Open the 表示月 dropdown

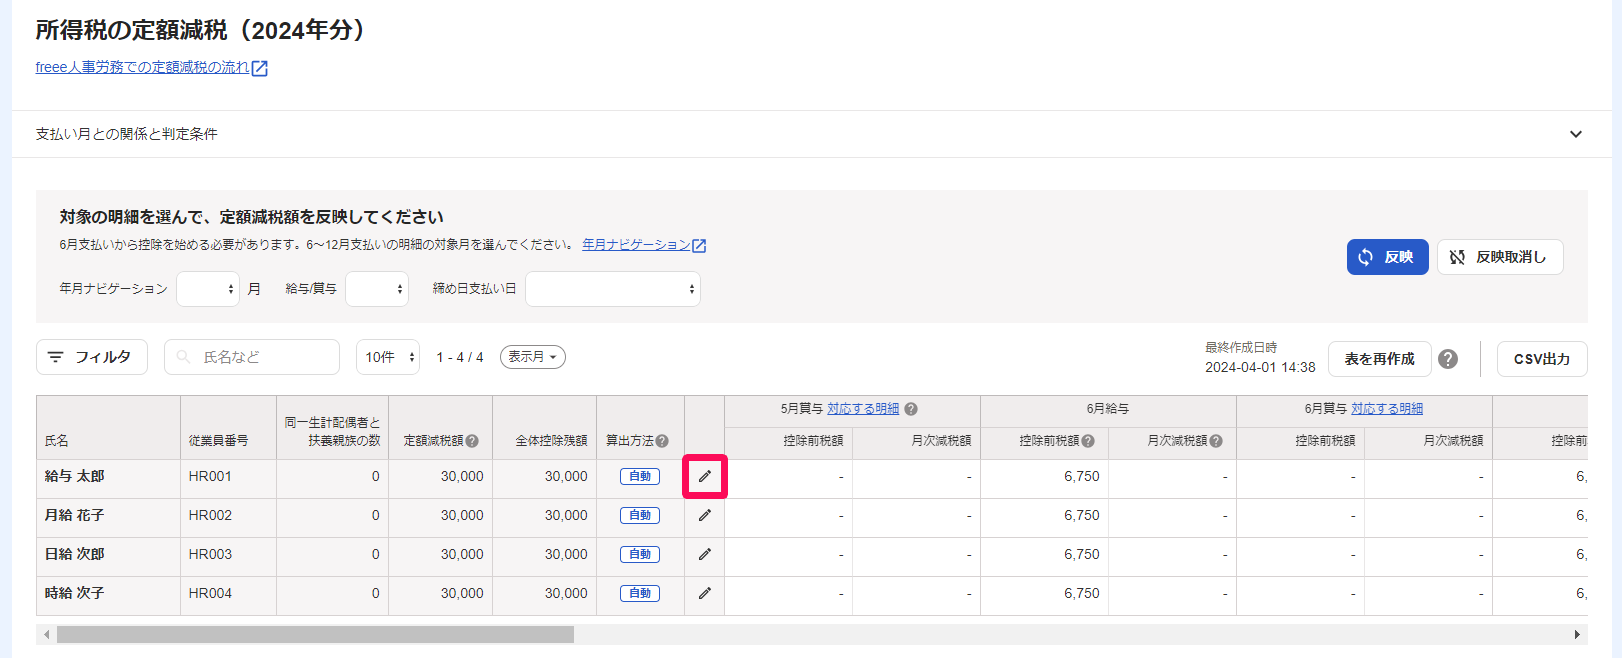(x=533, y=357)
